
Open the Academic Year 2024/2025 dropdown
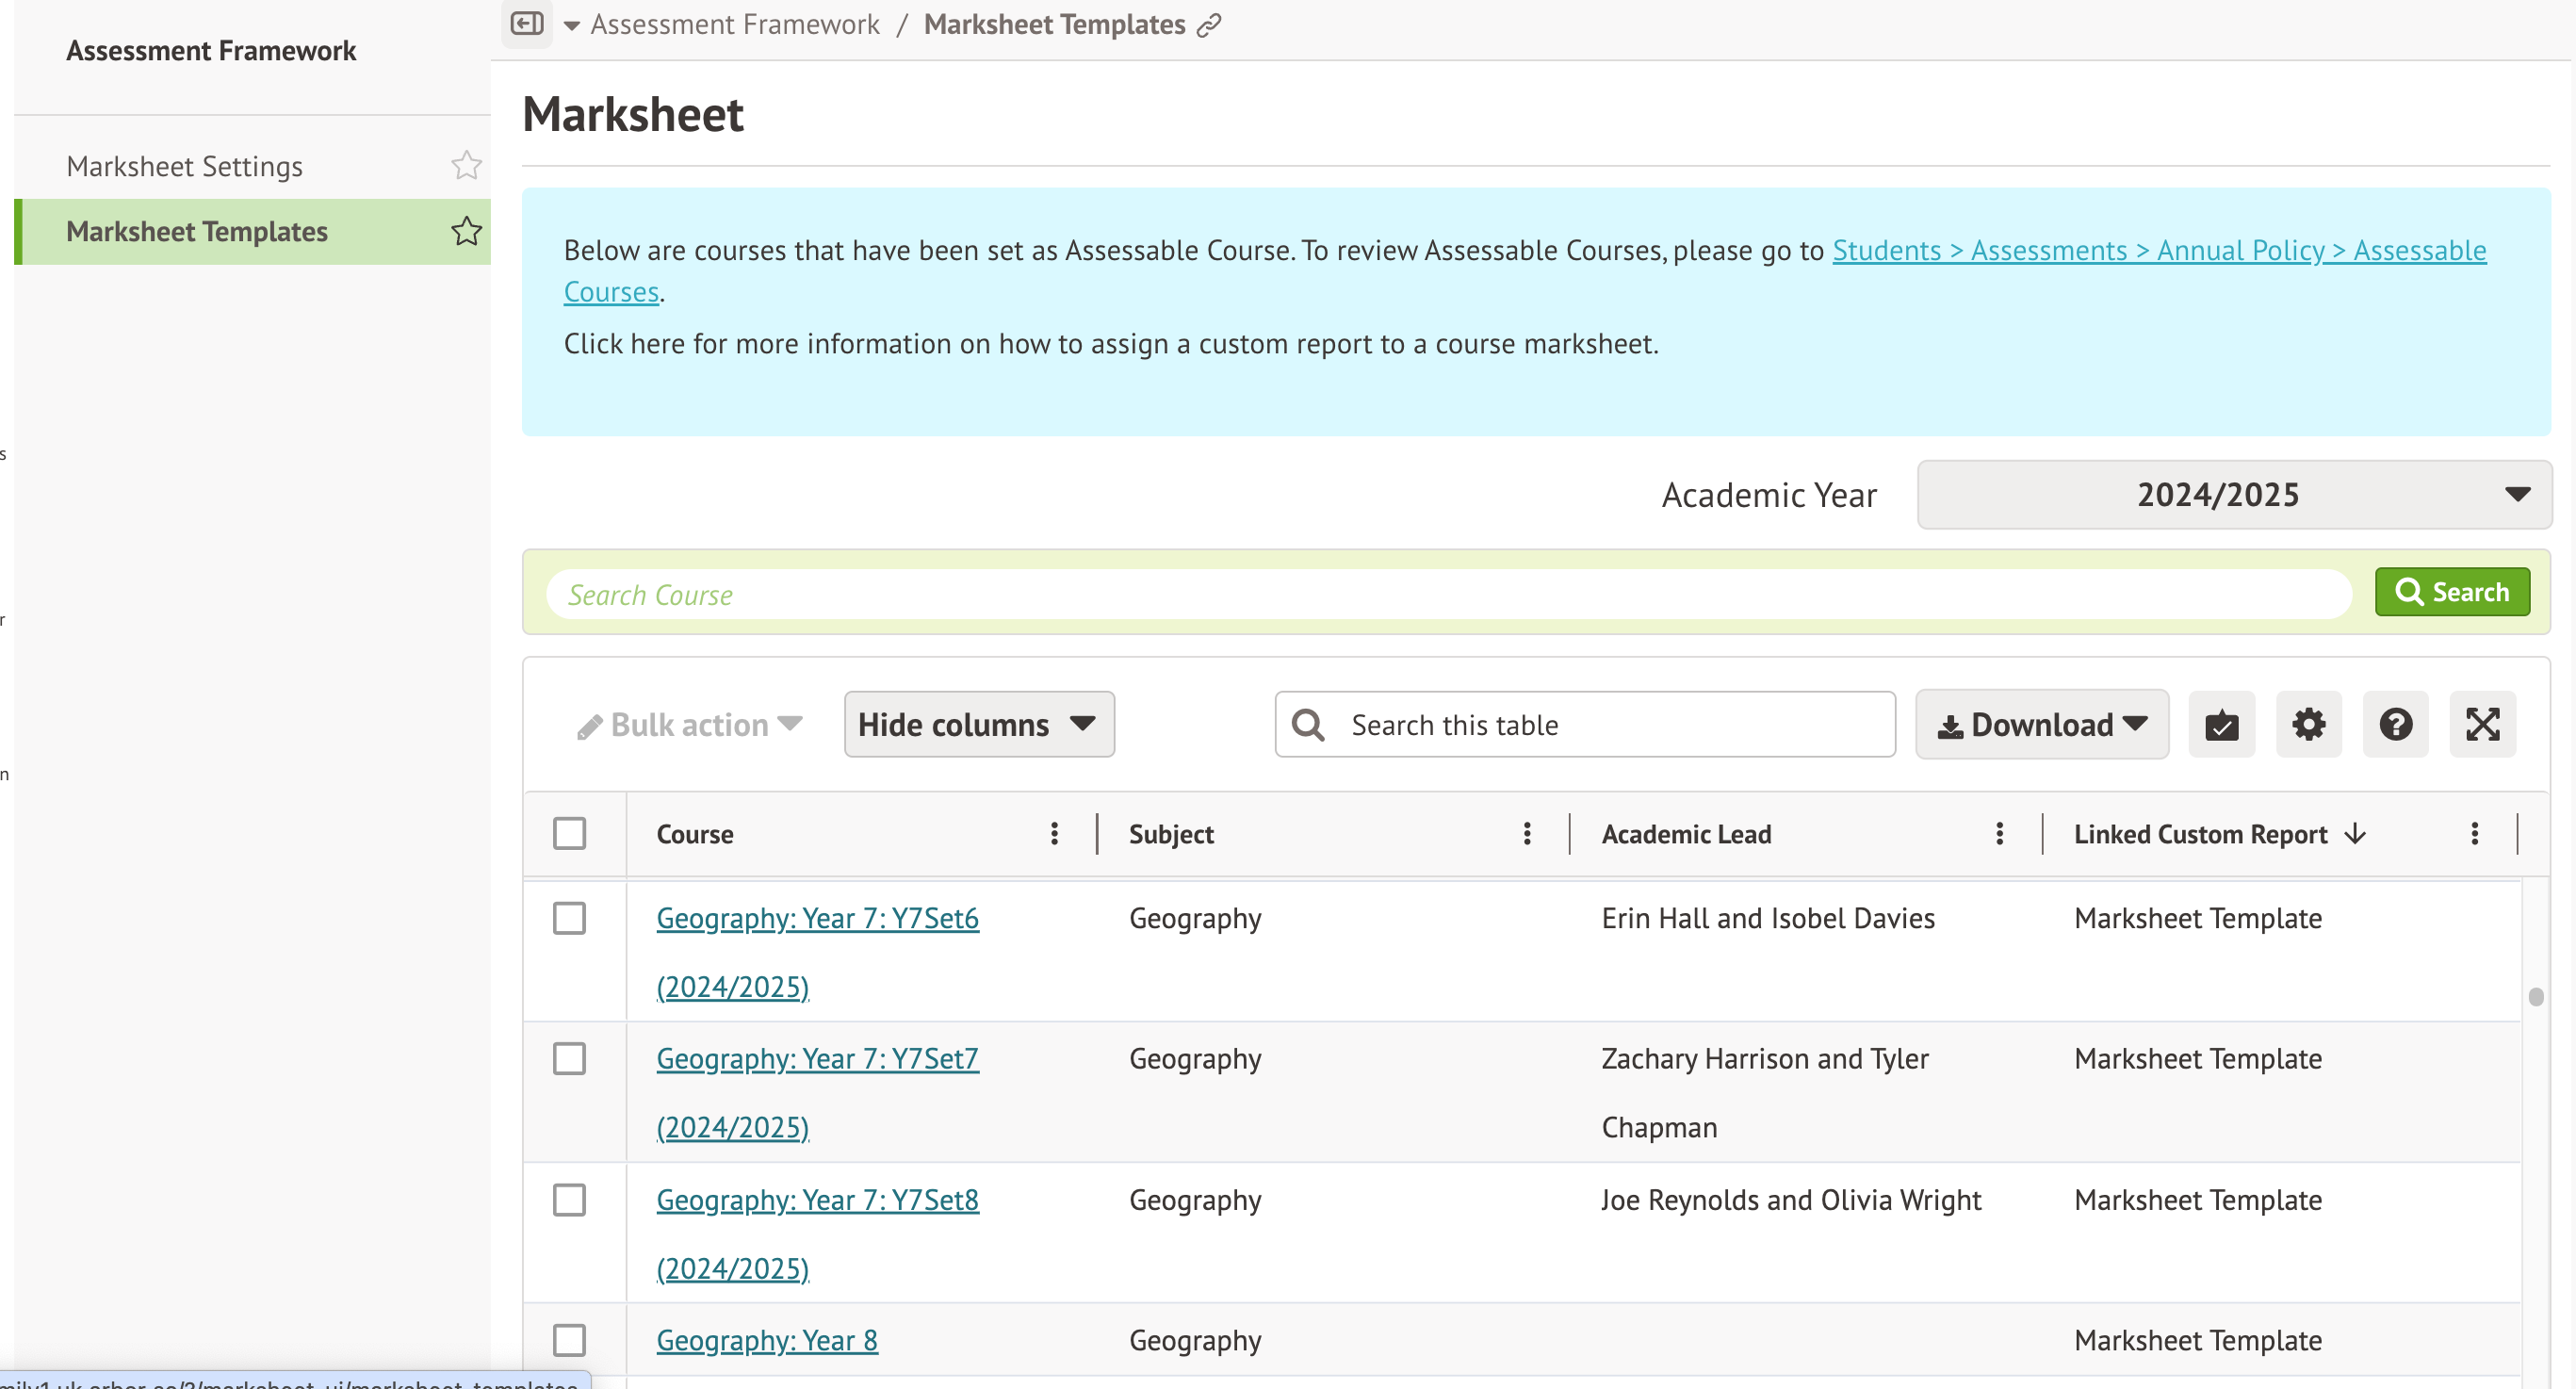point(2233,494)
